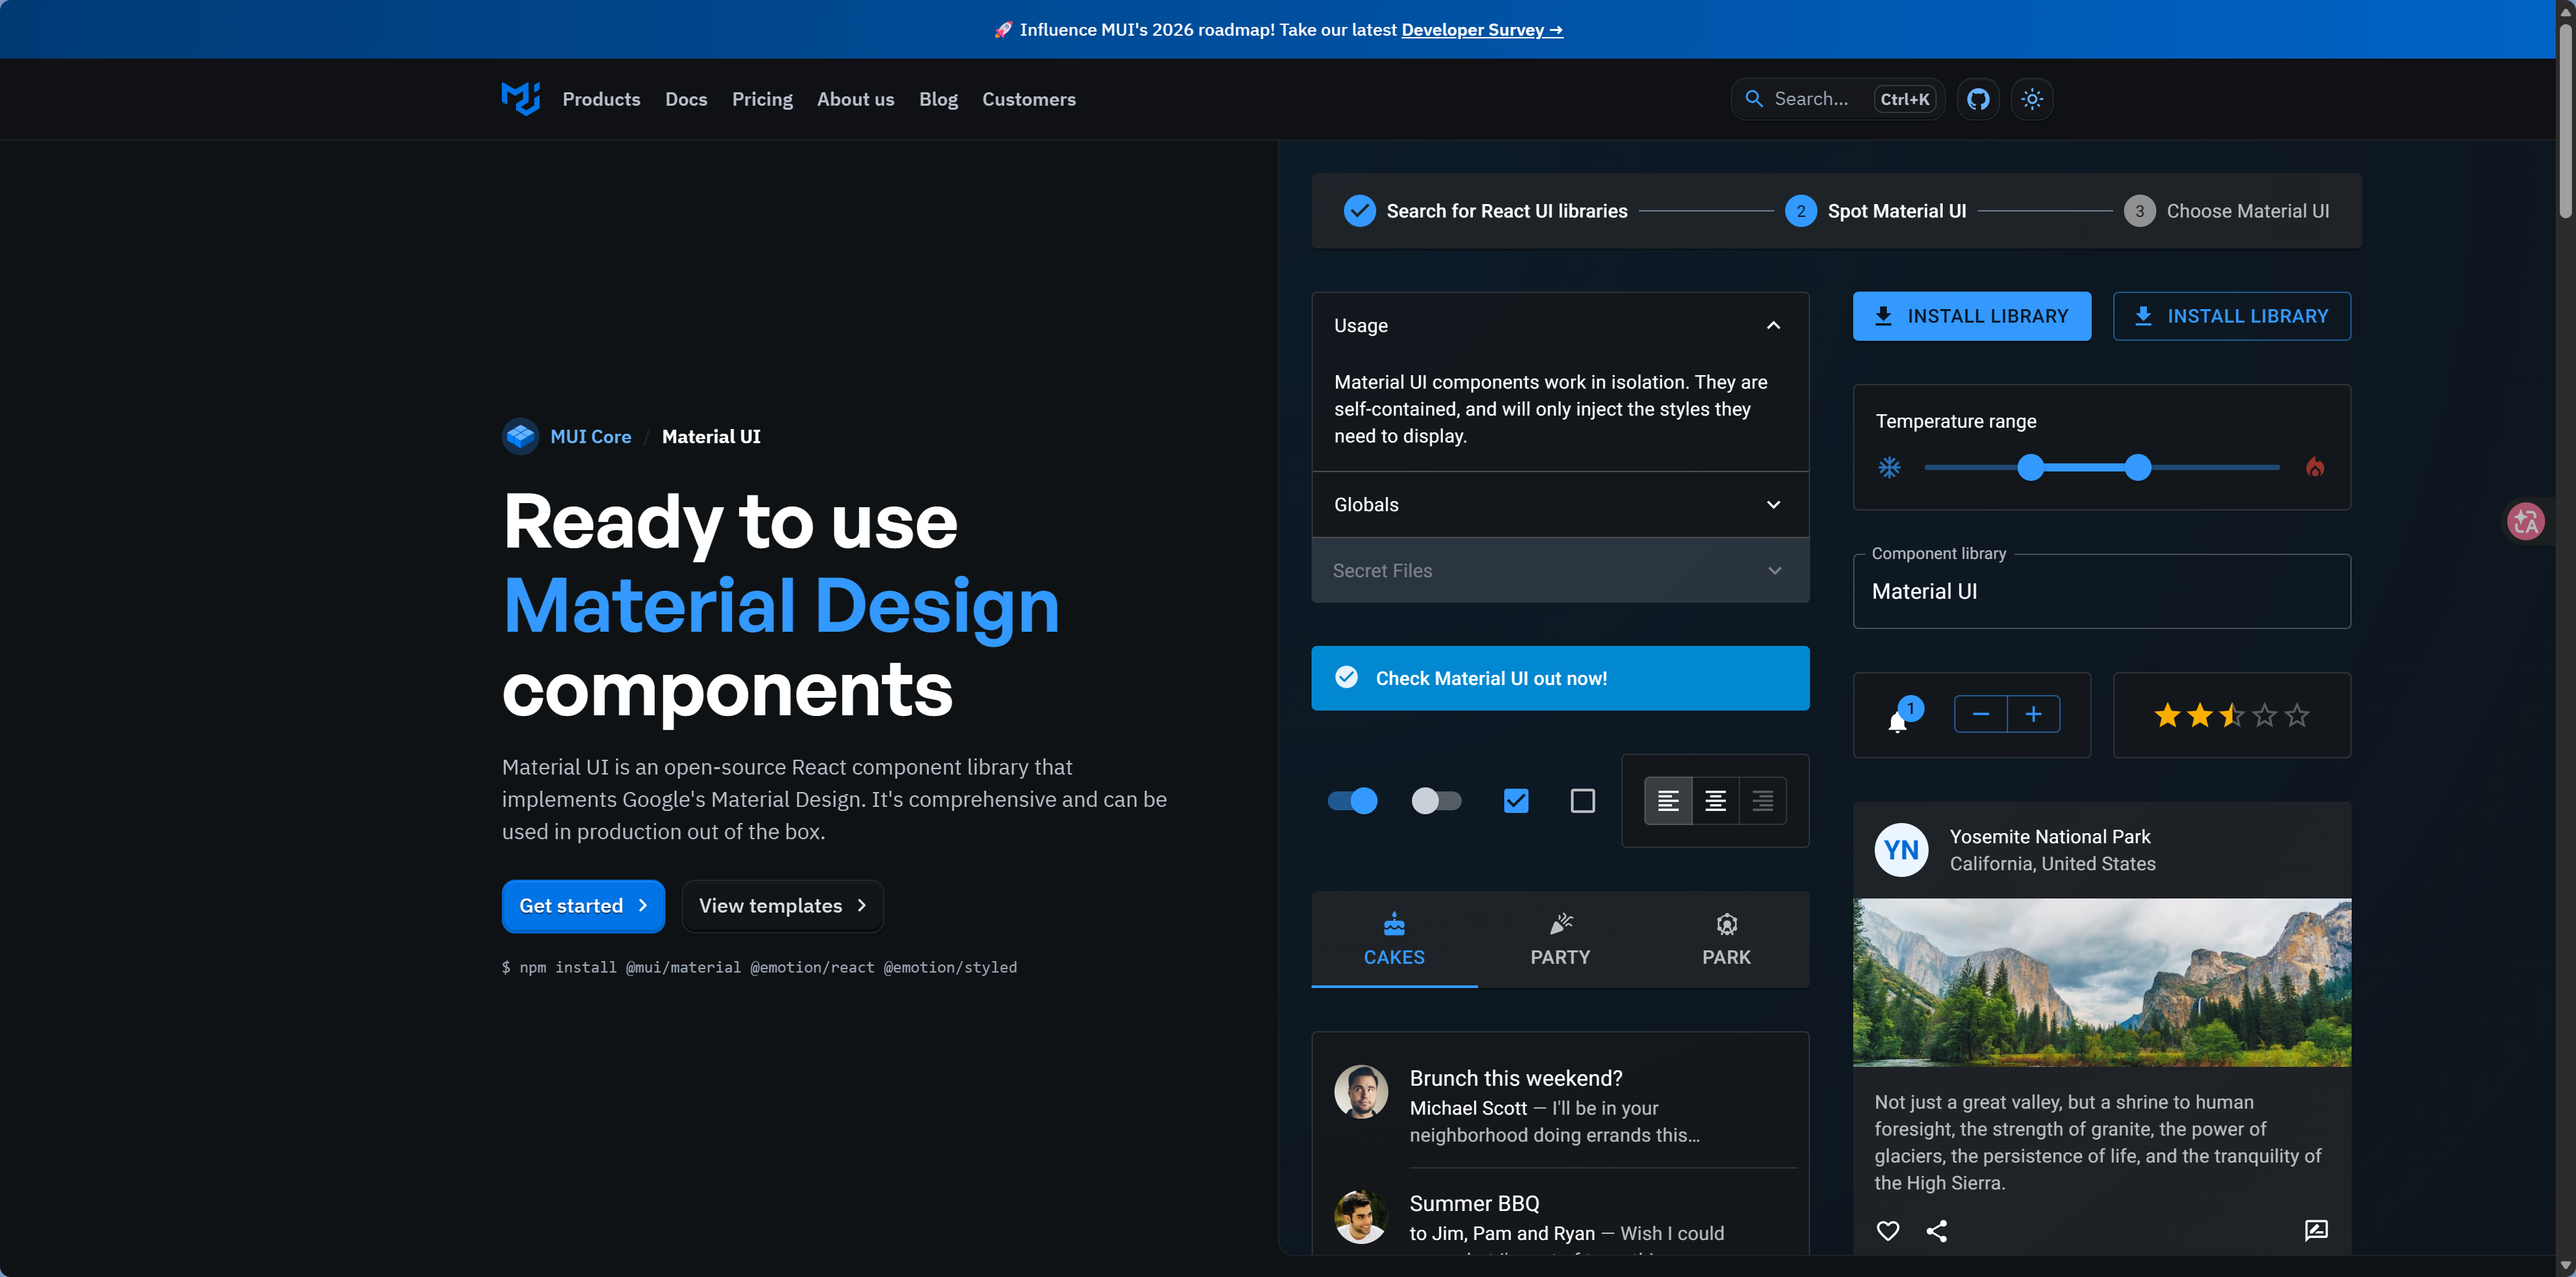Collapse the Usage accordion panel
Viewport: 2576px width, 1277px height.
click(1559, 326)
